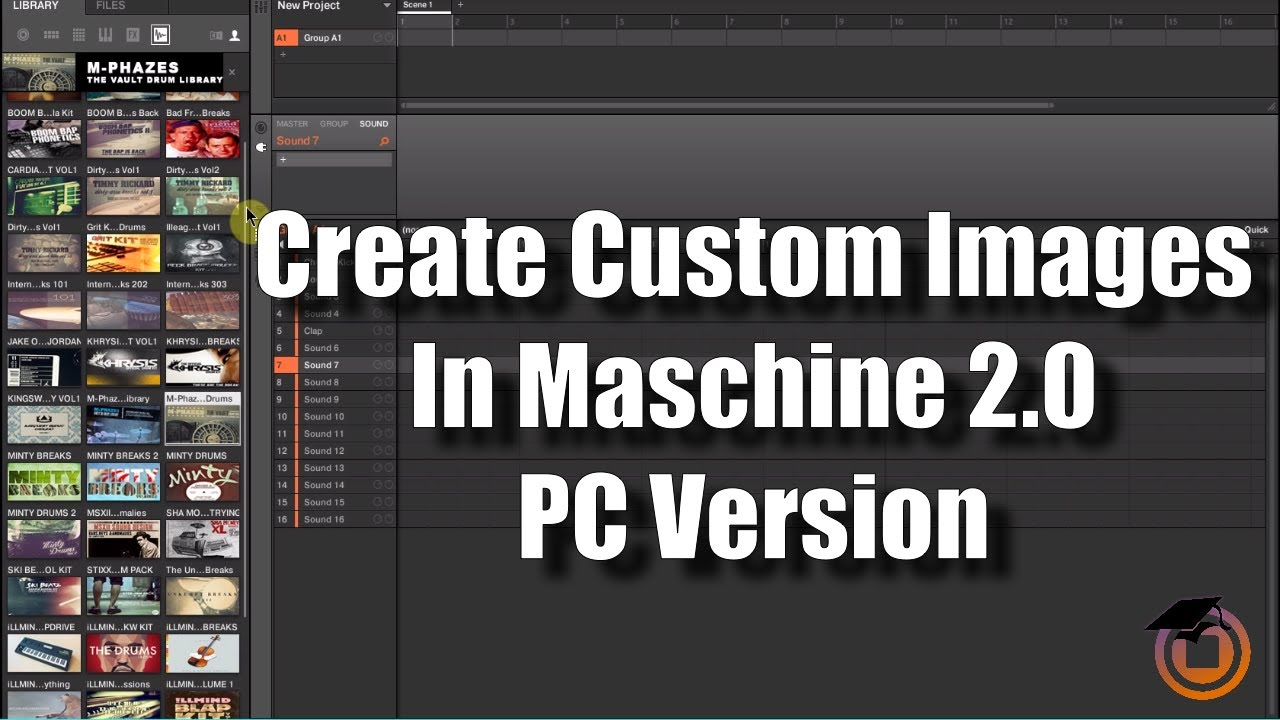Click the plug-in icon below channel knob

pyautogui.click(x=261, y=147)
